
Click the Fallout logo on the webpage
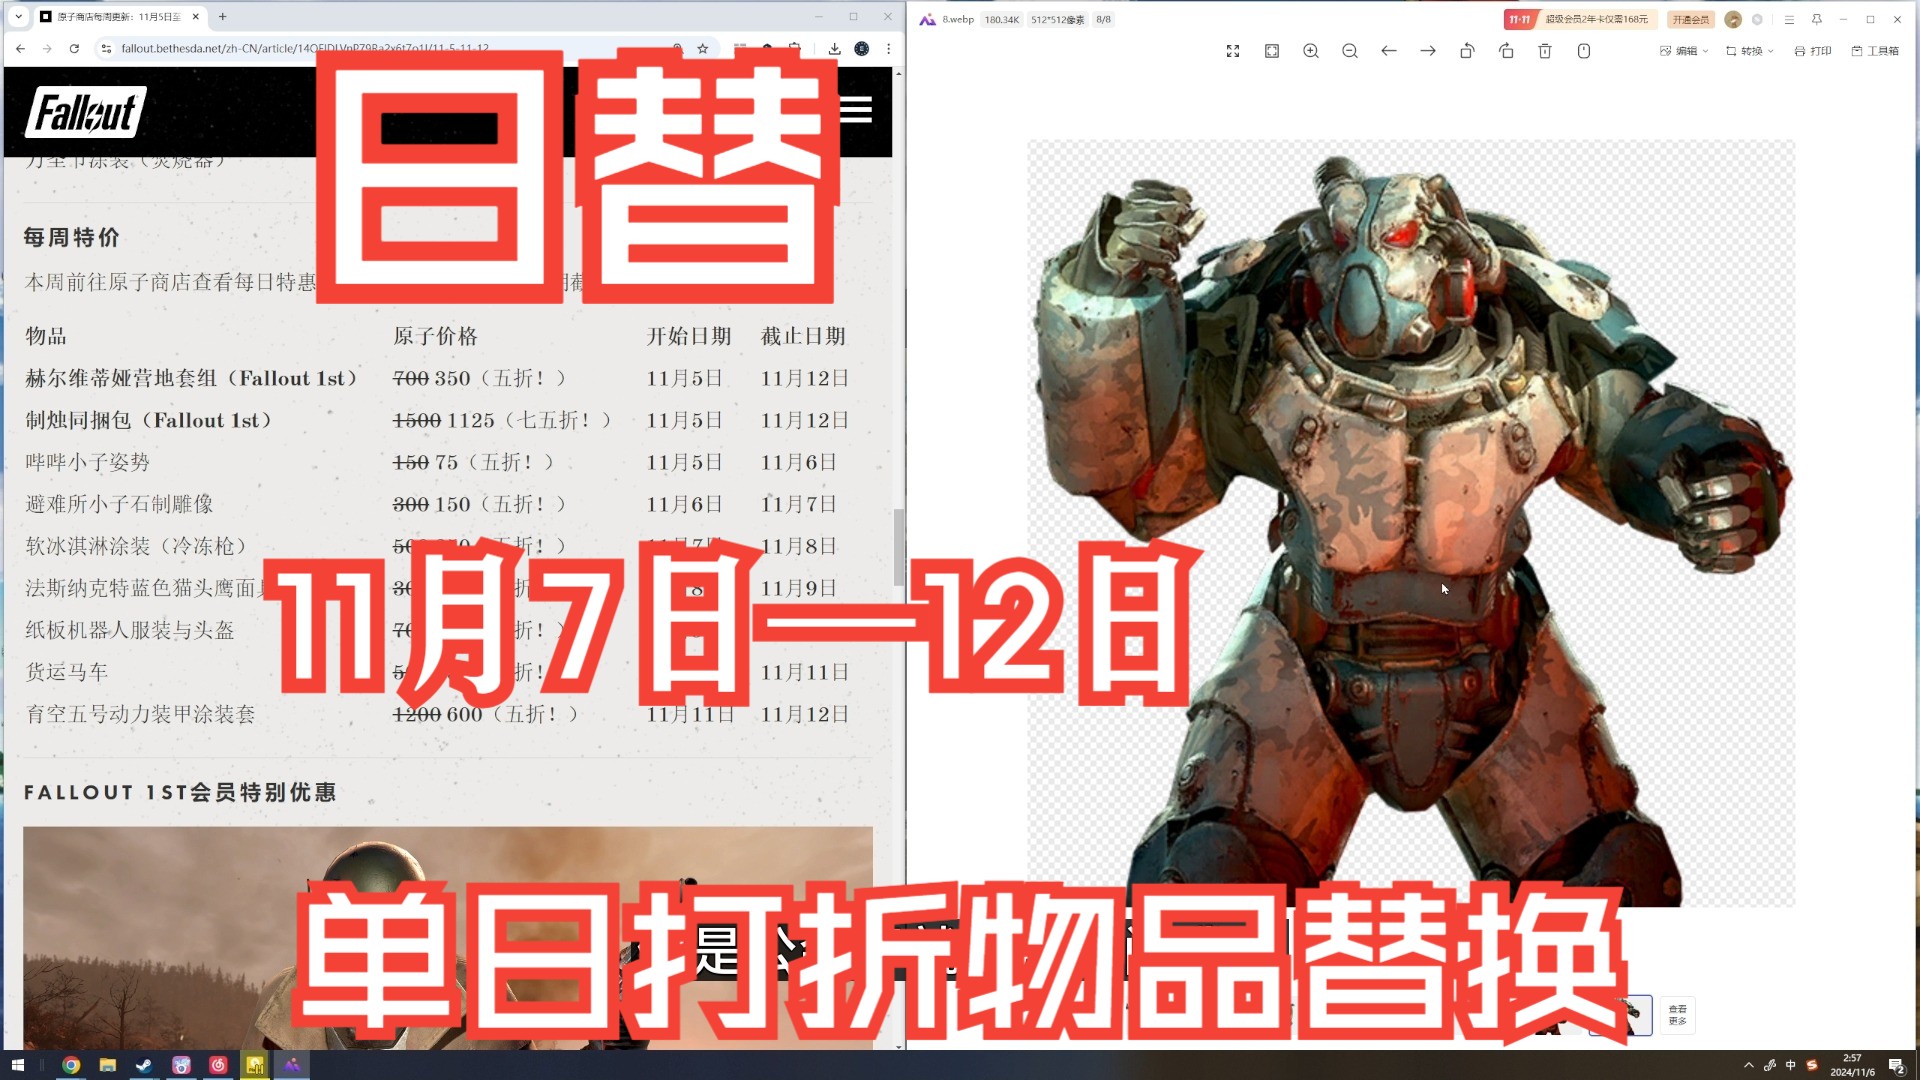pos(86,111)
